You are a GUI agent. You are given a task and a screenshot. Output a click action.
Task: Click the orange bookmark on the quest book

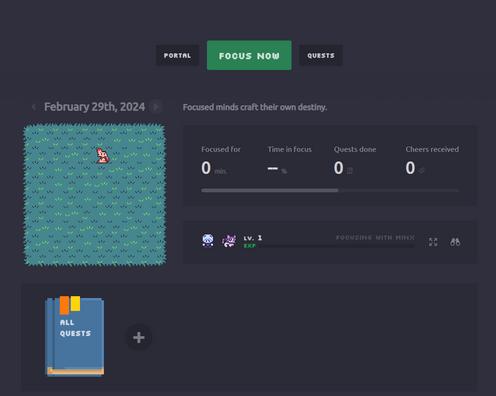click(64, 305)
